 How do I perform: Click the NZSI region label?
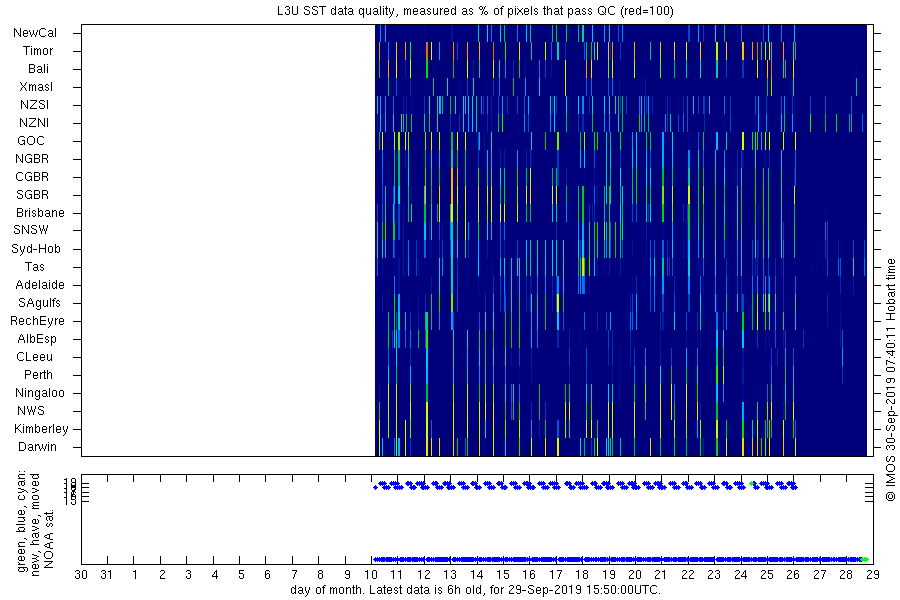(34, 104)
